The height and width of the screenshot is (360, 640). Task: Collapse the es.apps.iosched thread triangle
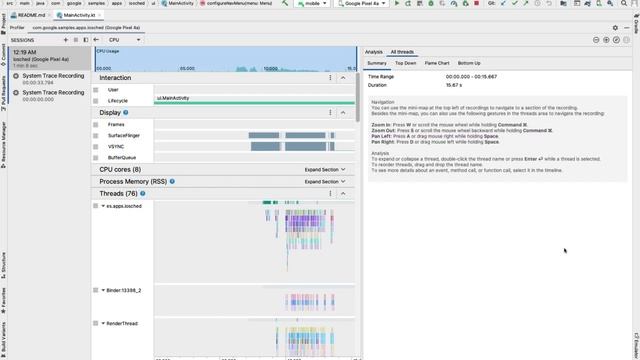pos(103,206)
